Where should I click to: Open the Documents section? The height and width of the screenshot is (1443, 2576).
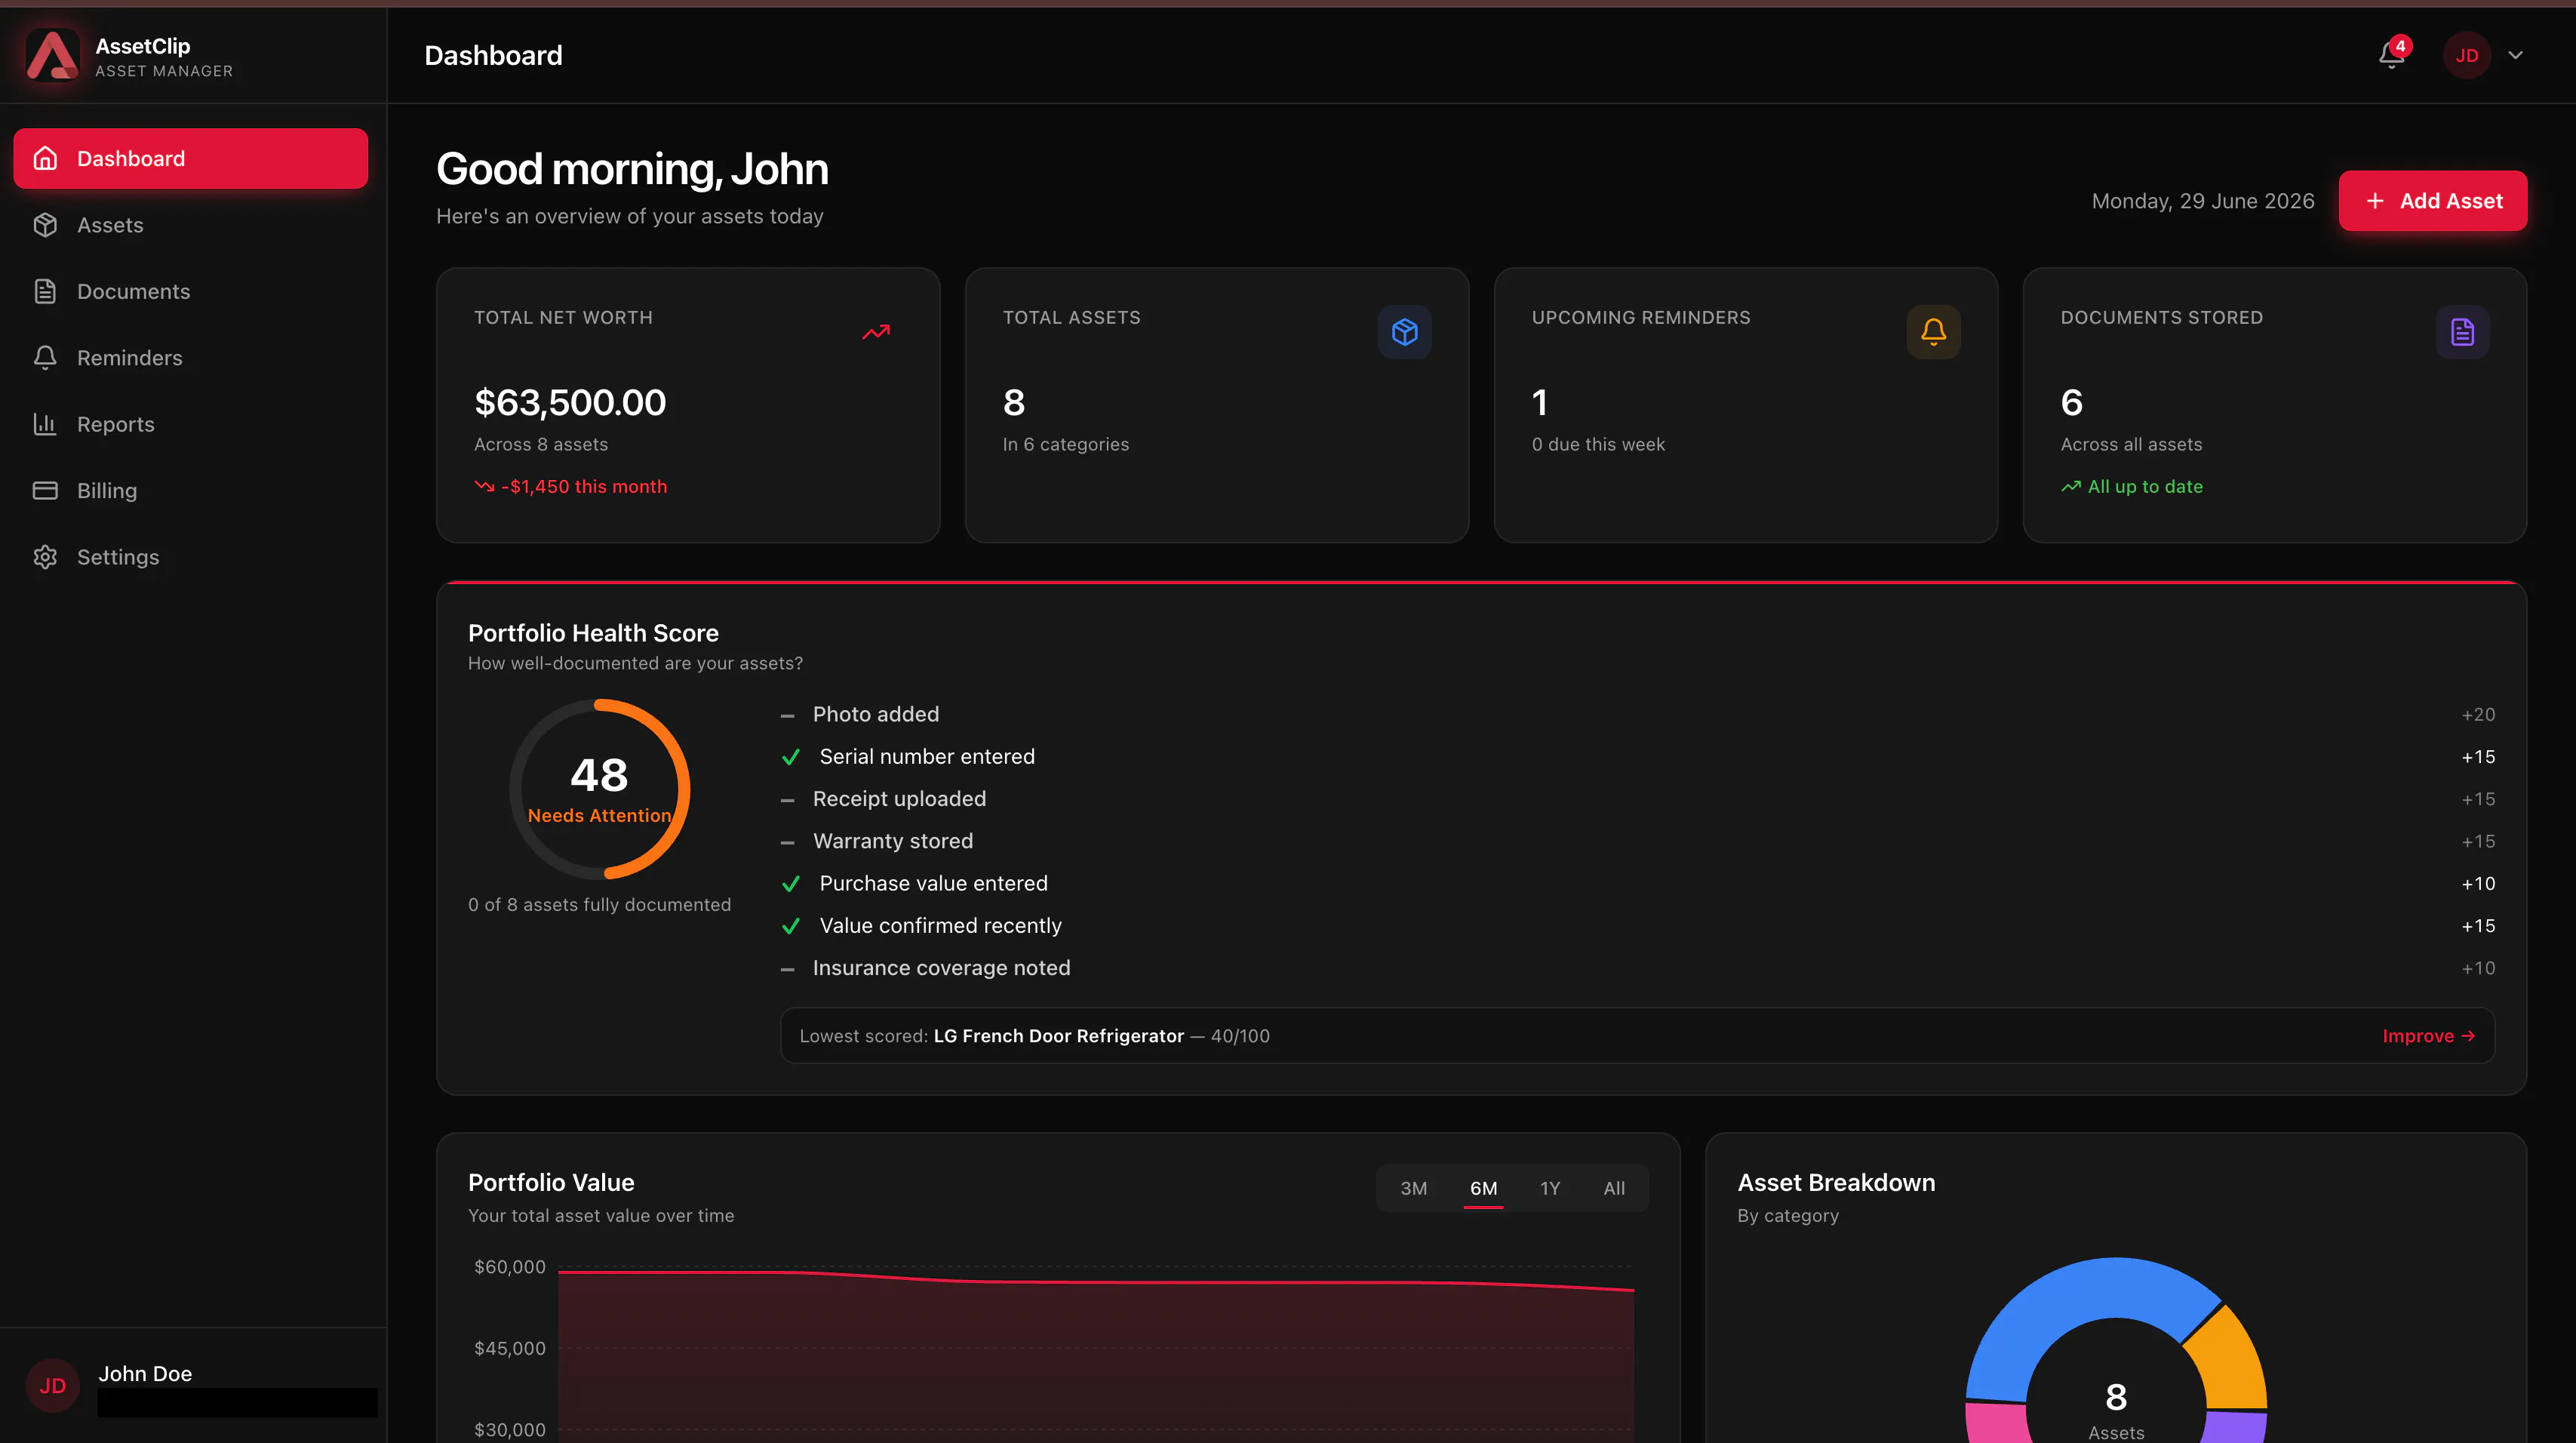pos(190,291)
